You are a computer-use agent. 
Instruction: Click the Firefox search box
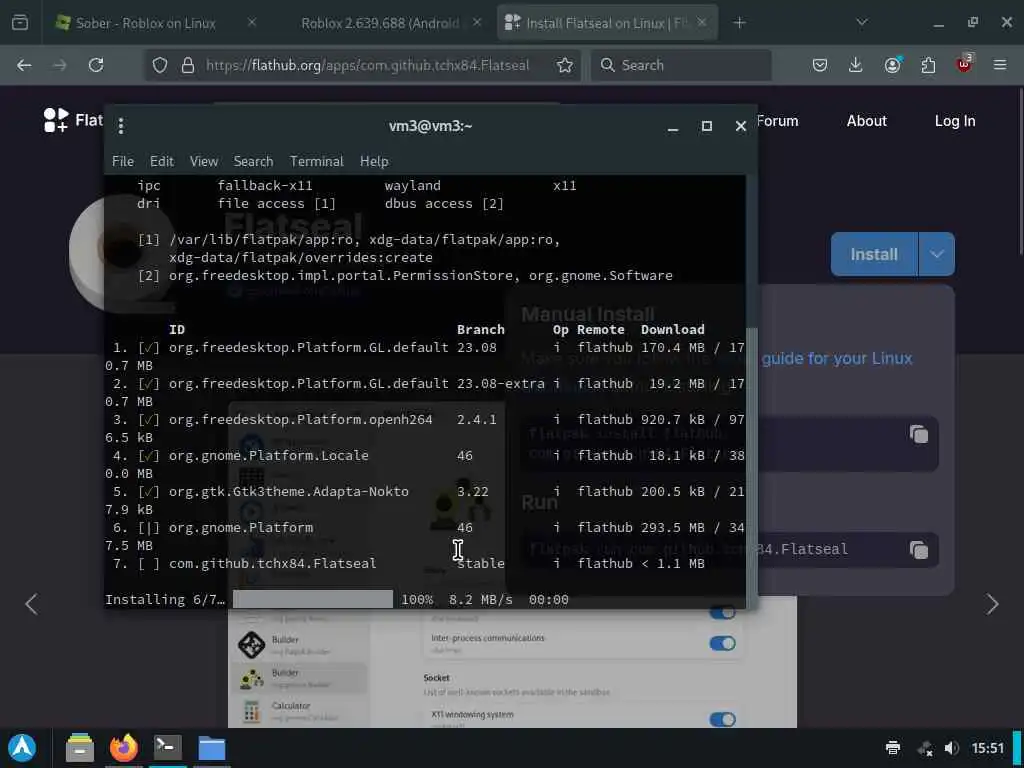click(681, 65)
